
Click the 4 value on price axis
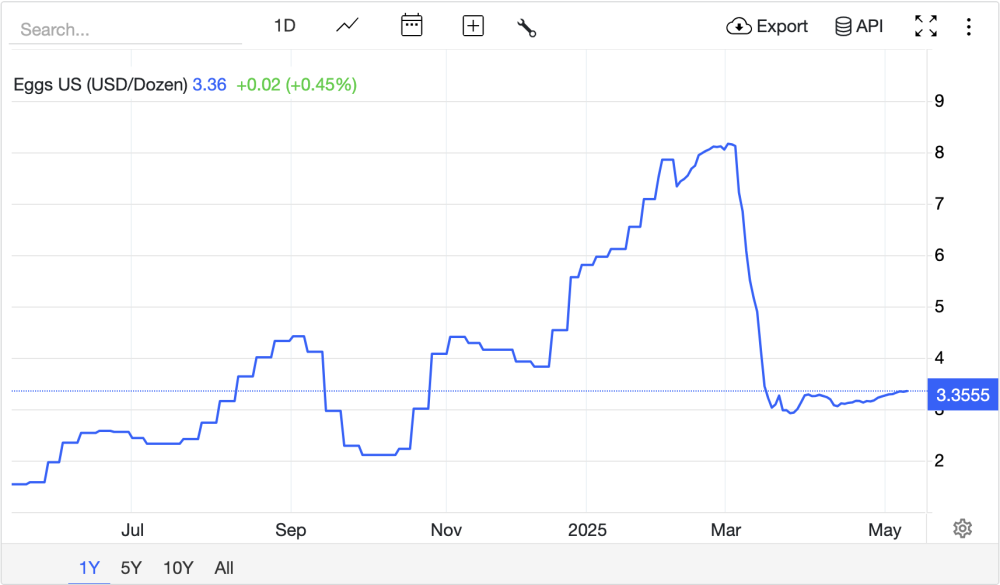coord(939,358)
